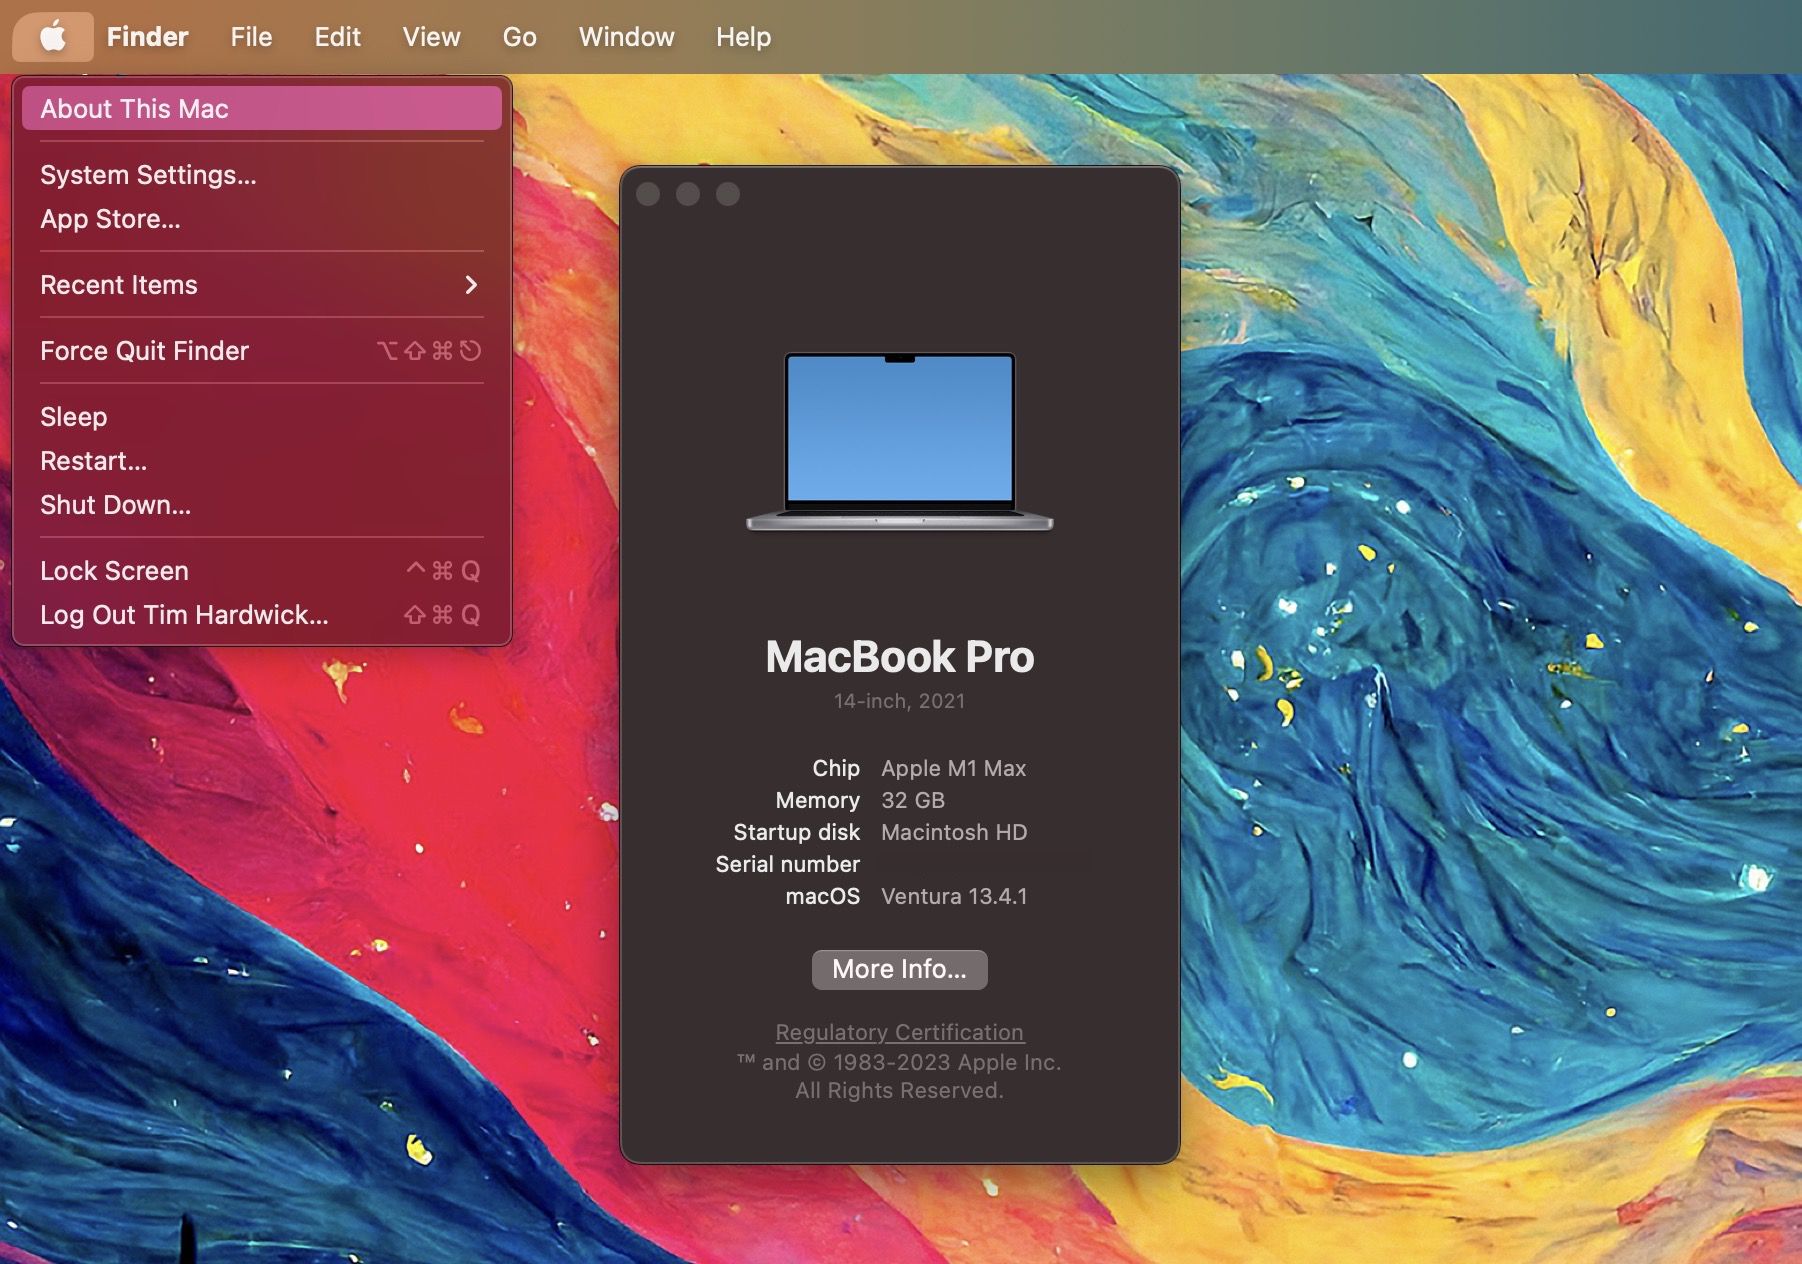Lock the screen
This screenshot has height=1264, width=1802.
click(114, 570)
